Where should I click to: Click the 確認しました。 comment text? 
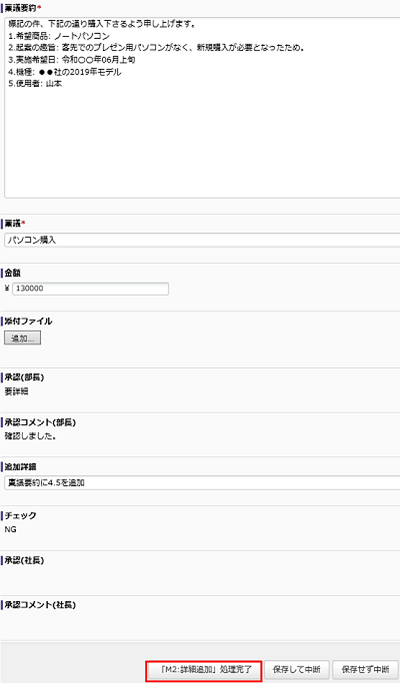pyautogui.click(x=30, y=436)
